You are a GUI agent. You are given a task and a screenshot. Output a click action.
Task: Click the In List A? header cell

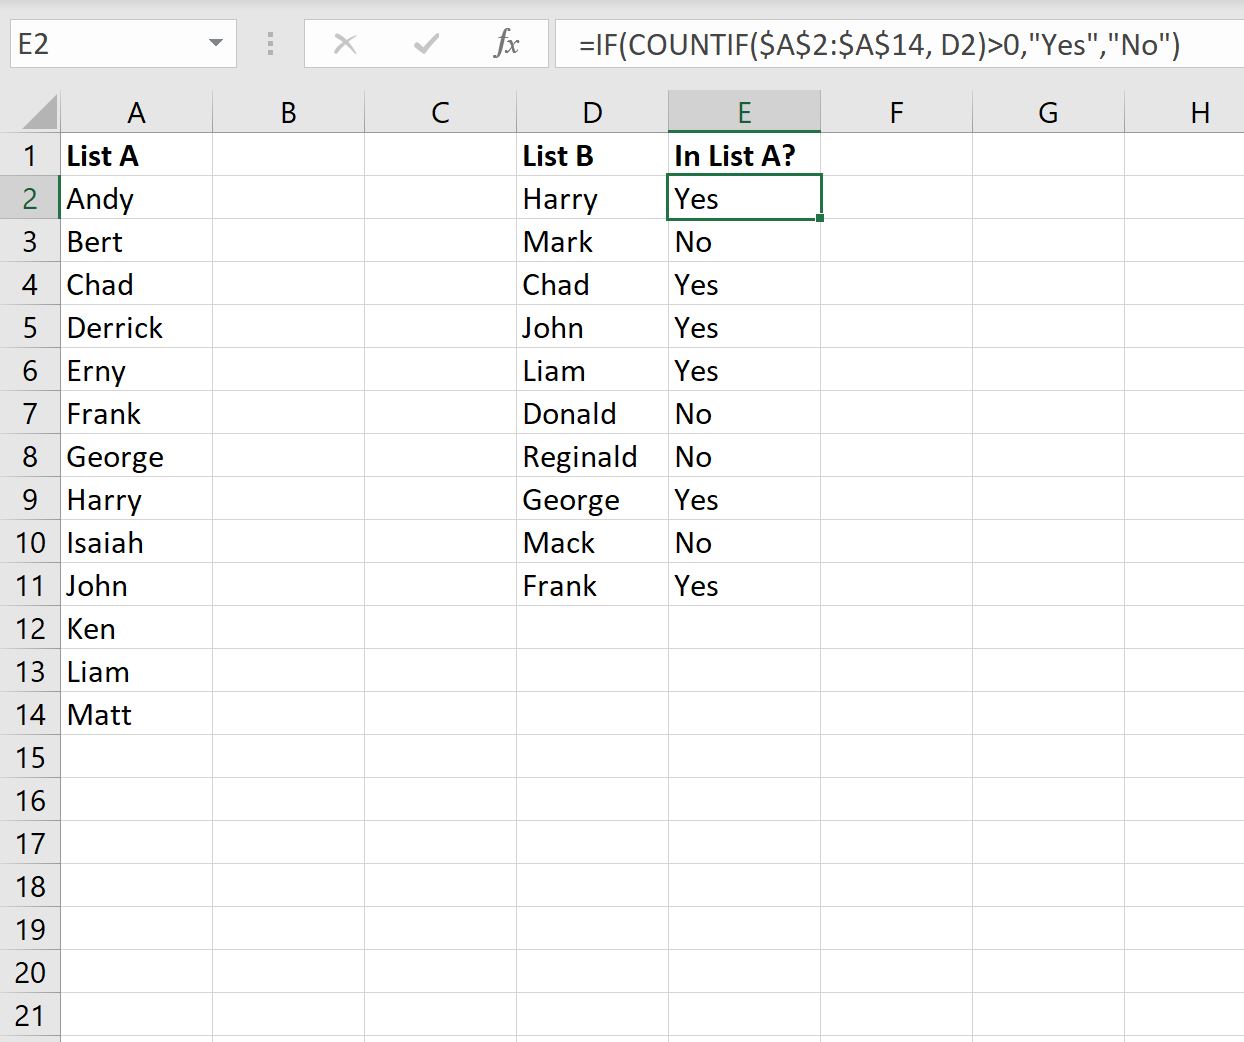[x=744, y=155]
